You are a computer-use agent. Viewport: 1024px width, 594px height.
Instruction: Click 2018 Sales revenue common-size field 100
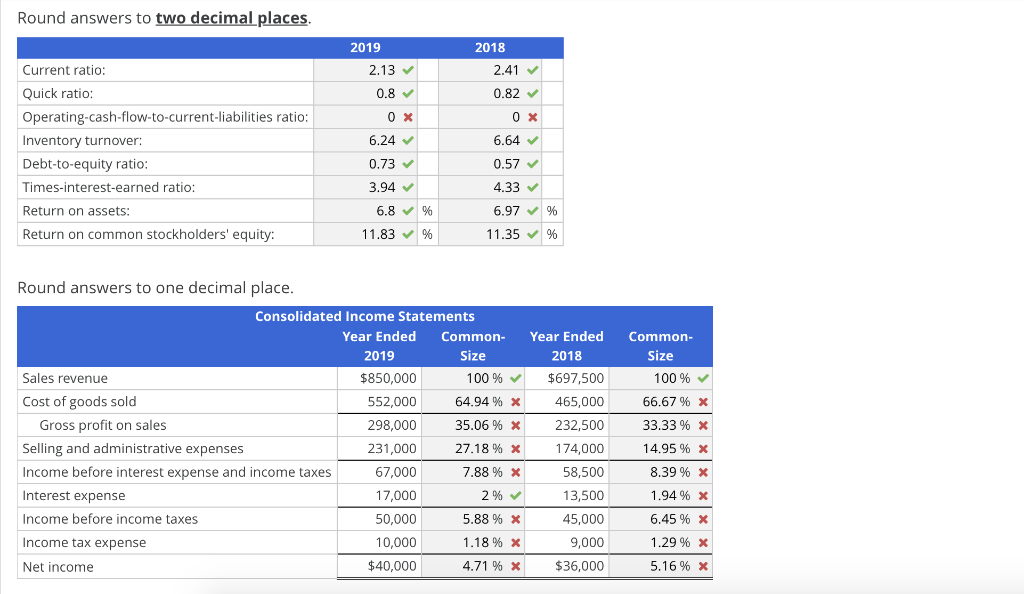660,379
